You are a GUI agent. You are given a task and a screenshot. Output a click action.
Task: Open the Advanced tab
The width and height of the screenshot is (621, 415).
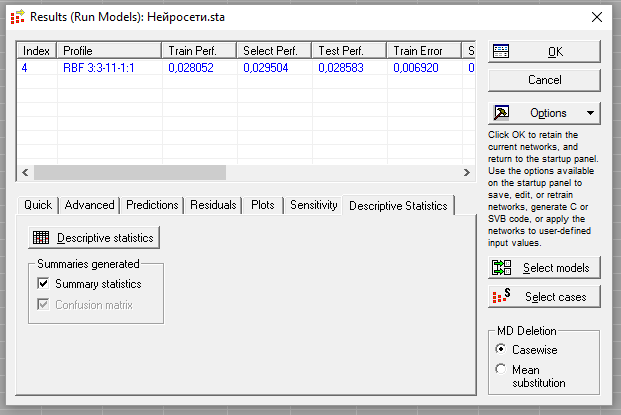coord(89,205)
